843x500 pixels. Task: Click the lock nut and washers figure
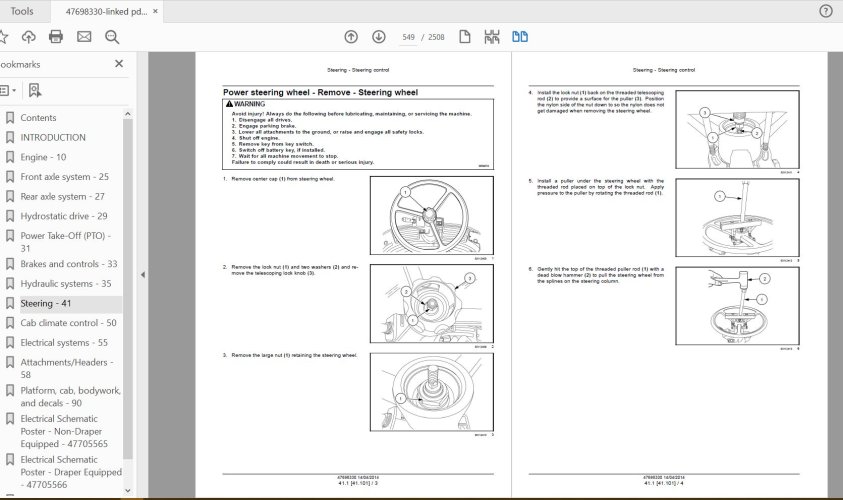432,304
